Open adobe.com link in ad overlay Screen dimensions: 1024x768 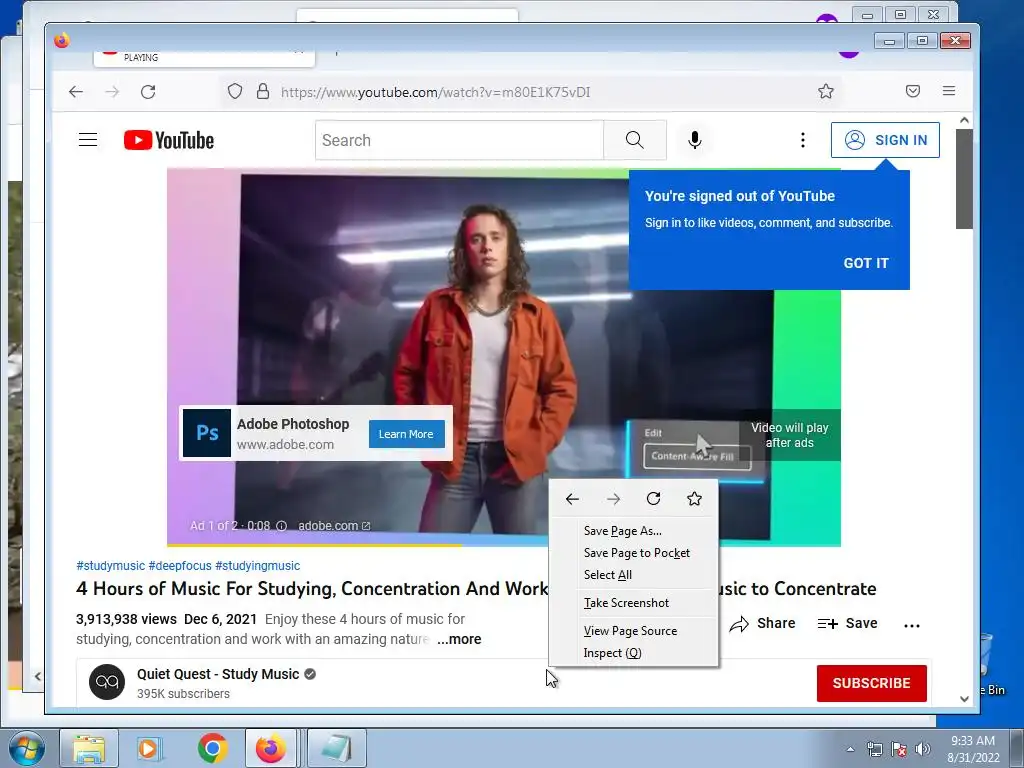[x=334, y=526]
